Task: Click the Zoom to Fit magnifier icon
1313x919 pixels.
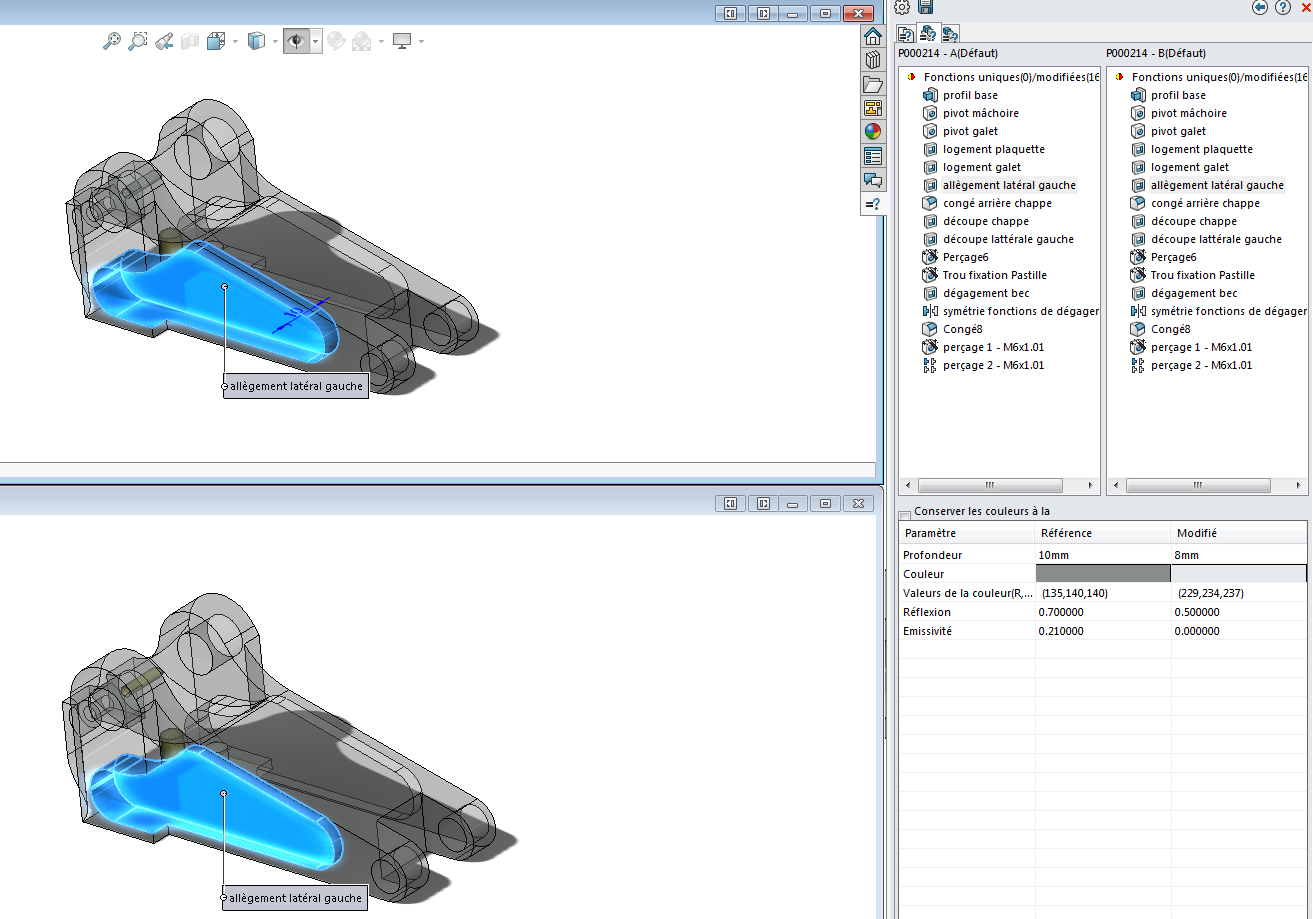Action: 112,41
